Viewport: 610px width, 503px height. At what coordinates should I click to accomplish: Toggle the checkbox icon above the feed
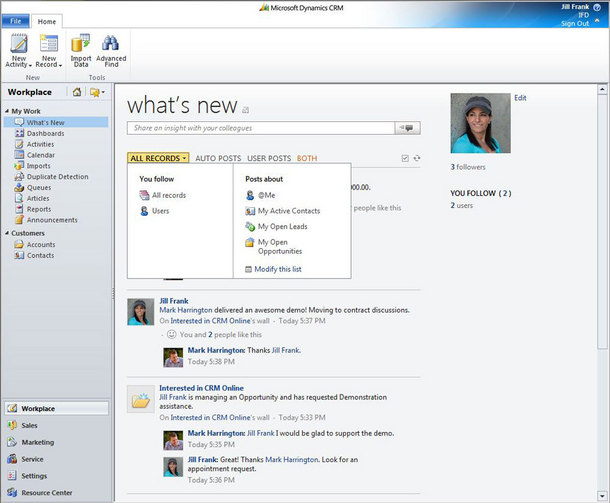point(405,158)
